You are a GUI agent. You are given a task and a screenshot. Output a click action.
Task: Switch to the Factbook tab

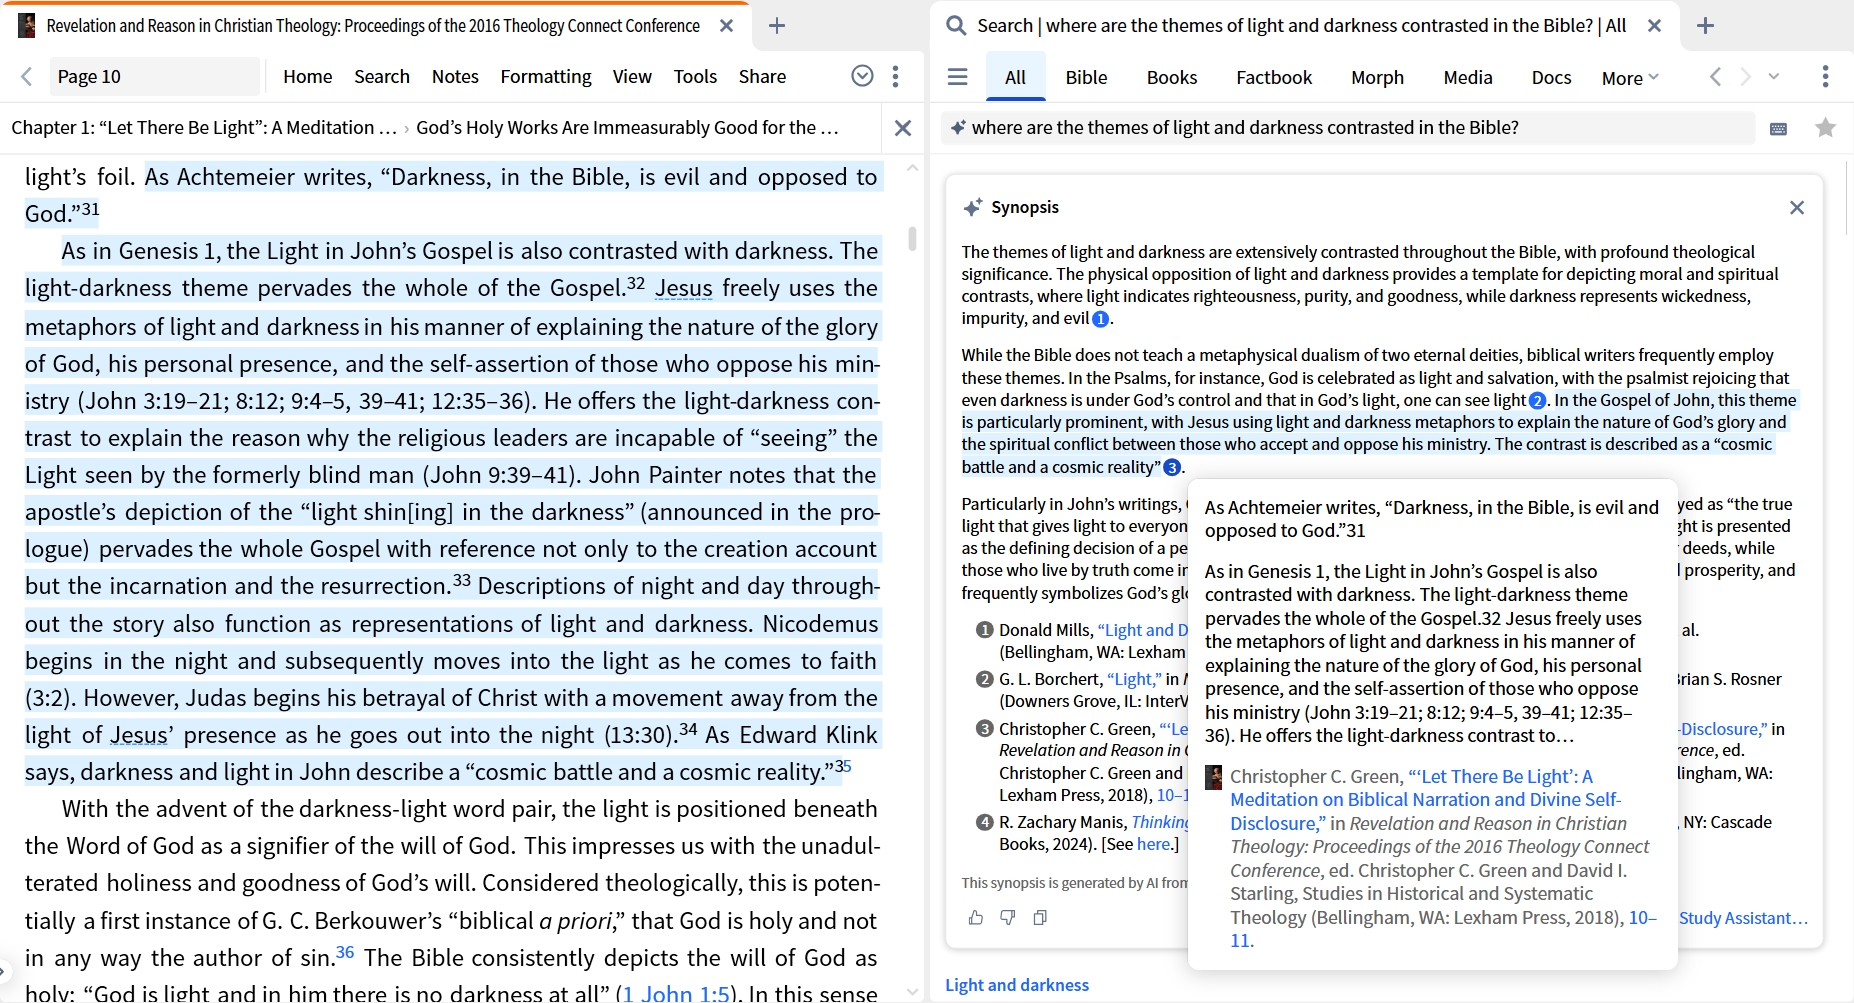[x=1274, y=77]
